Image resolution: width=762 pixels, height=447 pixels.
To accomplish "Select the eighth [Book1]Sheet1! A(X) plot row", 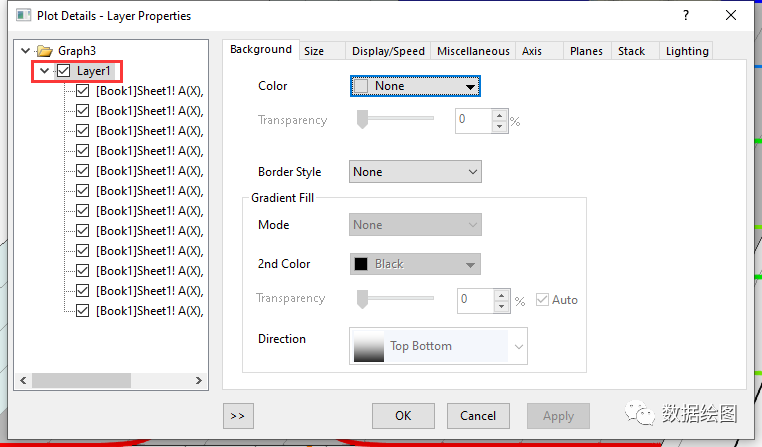I will click(x=150, y=231).
